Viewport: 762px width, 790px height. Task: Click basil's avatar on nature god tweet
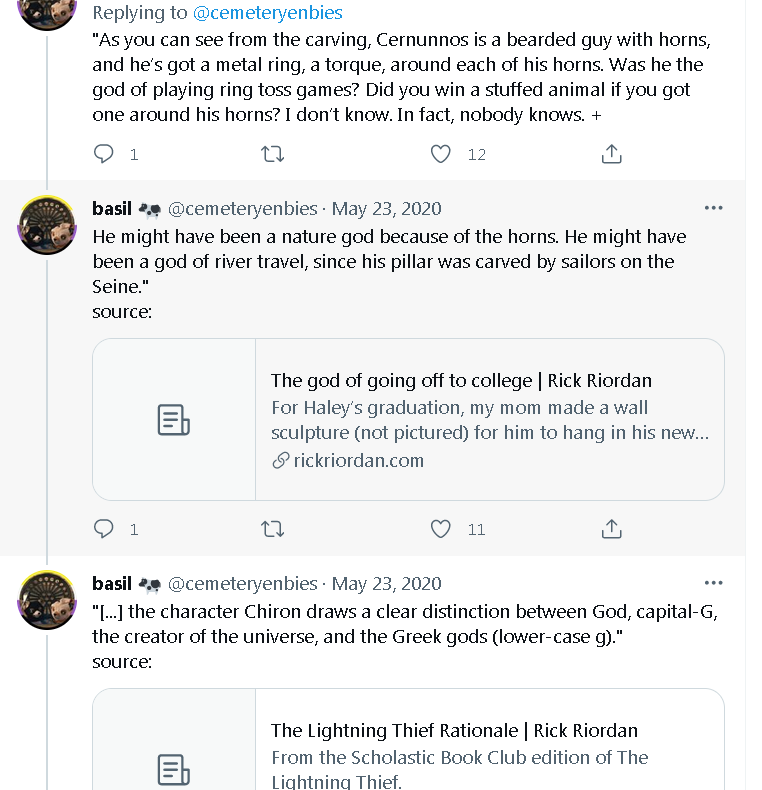47,224
